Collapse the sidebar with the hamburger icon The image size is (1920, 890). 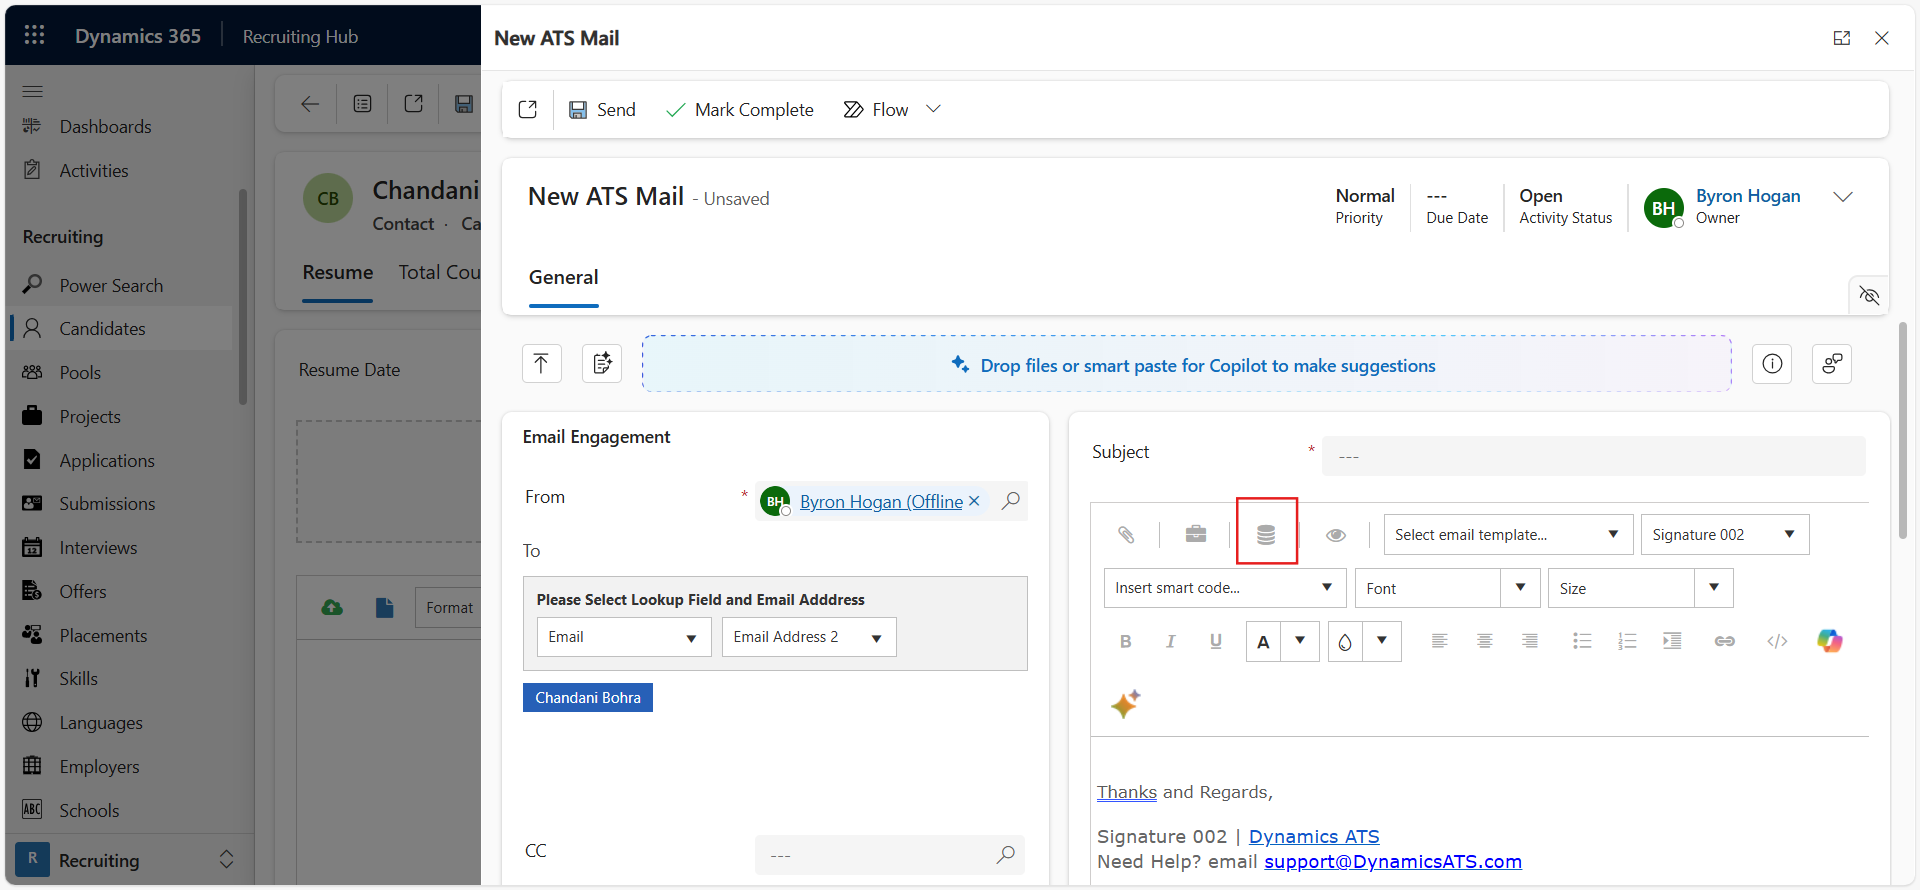point(33,91)
